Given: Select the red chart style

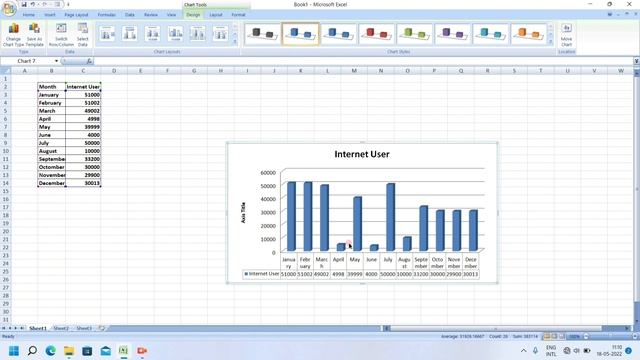Looking at the screenshot, I should coord(376,34).
